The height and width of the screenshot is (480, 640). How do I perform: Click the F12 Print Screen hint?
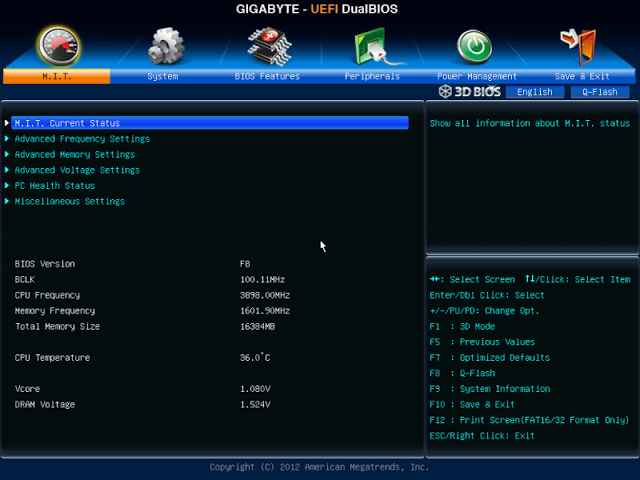(529, 420)
